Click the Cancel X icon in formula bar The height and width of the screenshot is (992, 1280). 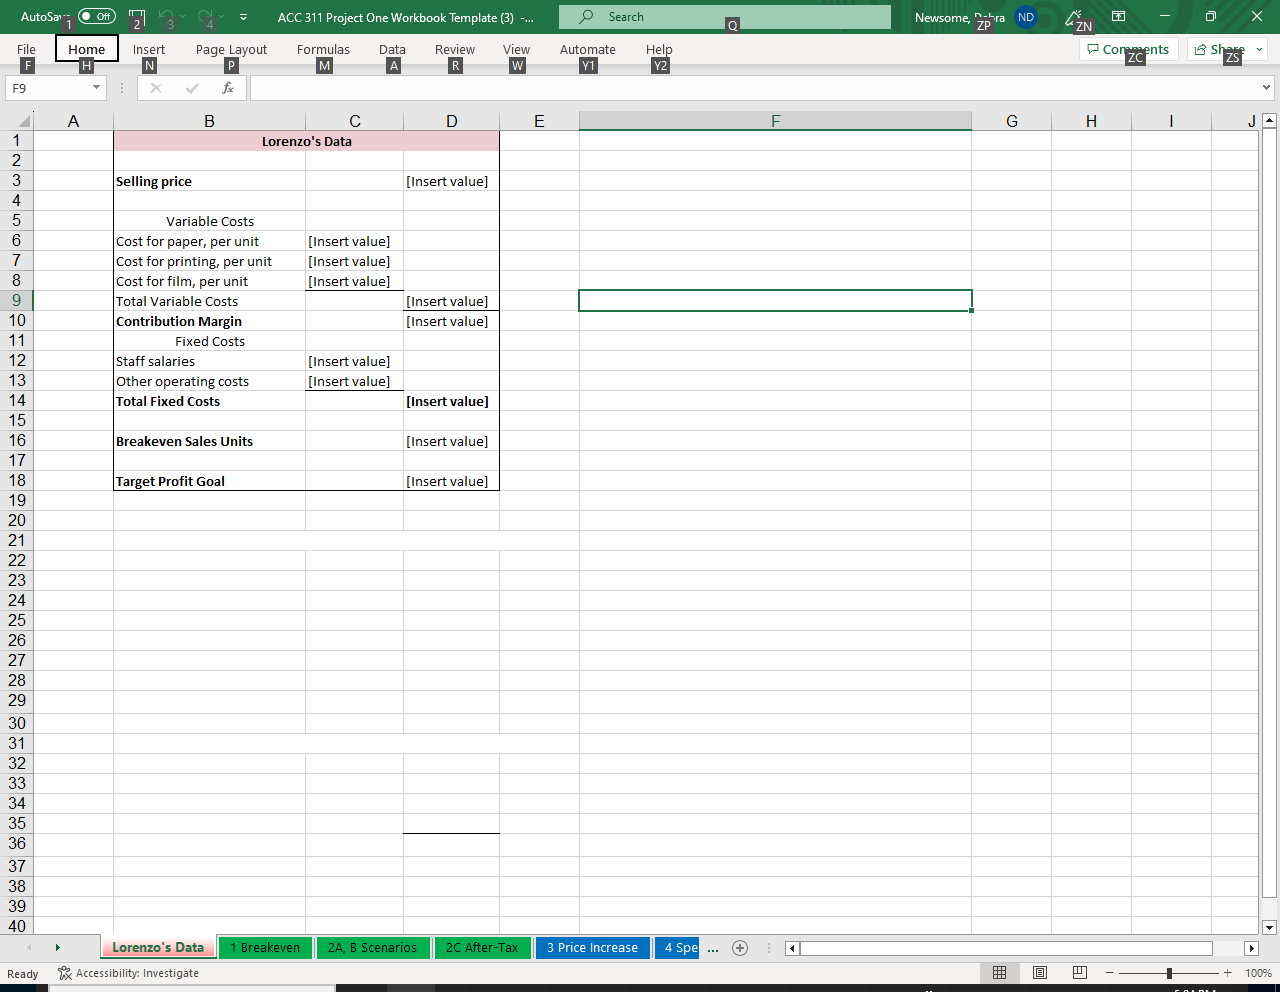(156, 88)
